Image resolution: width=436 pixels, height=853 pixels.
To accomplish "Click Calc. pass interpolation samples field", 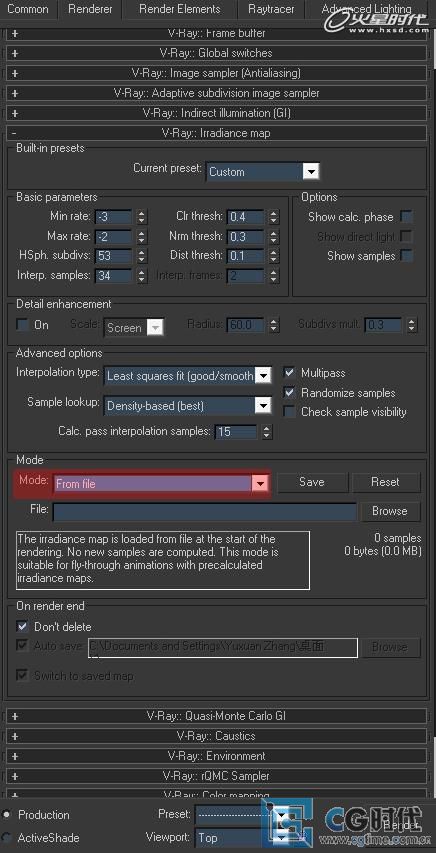I will pos(236,432).
